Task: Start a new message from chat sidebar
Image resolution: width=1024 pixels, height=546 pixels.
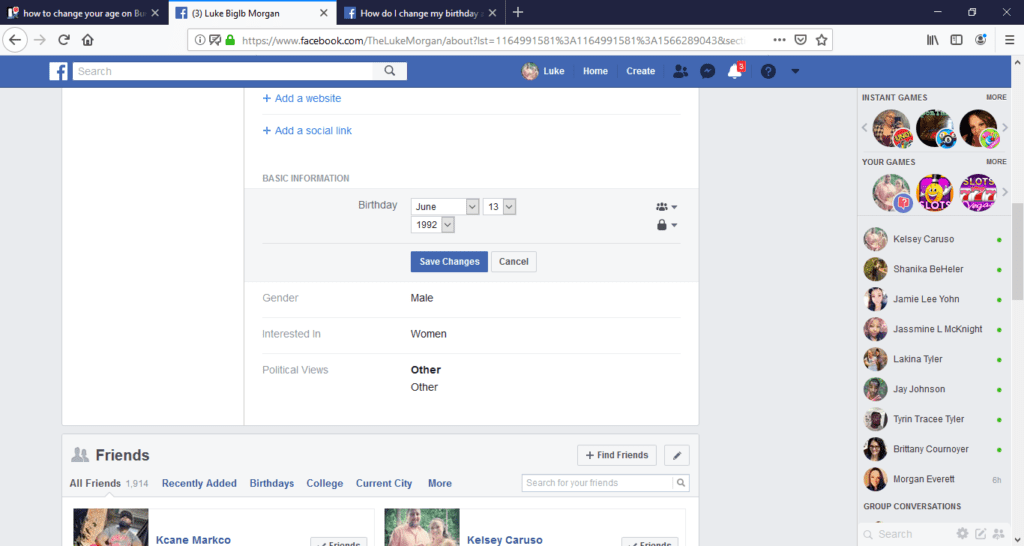Action: click(x=980, y=534)
